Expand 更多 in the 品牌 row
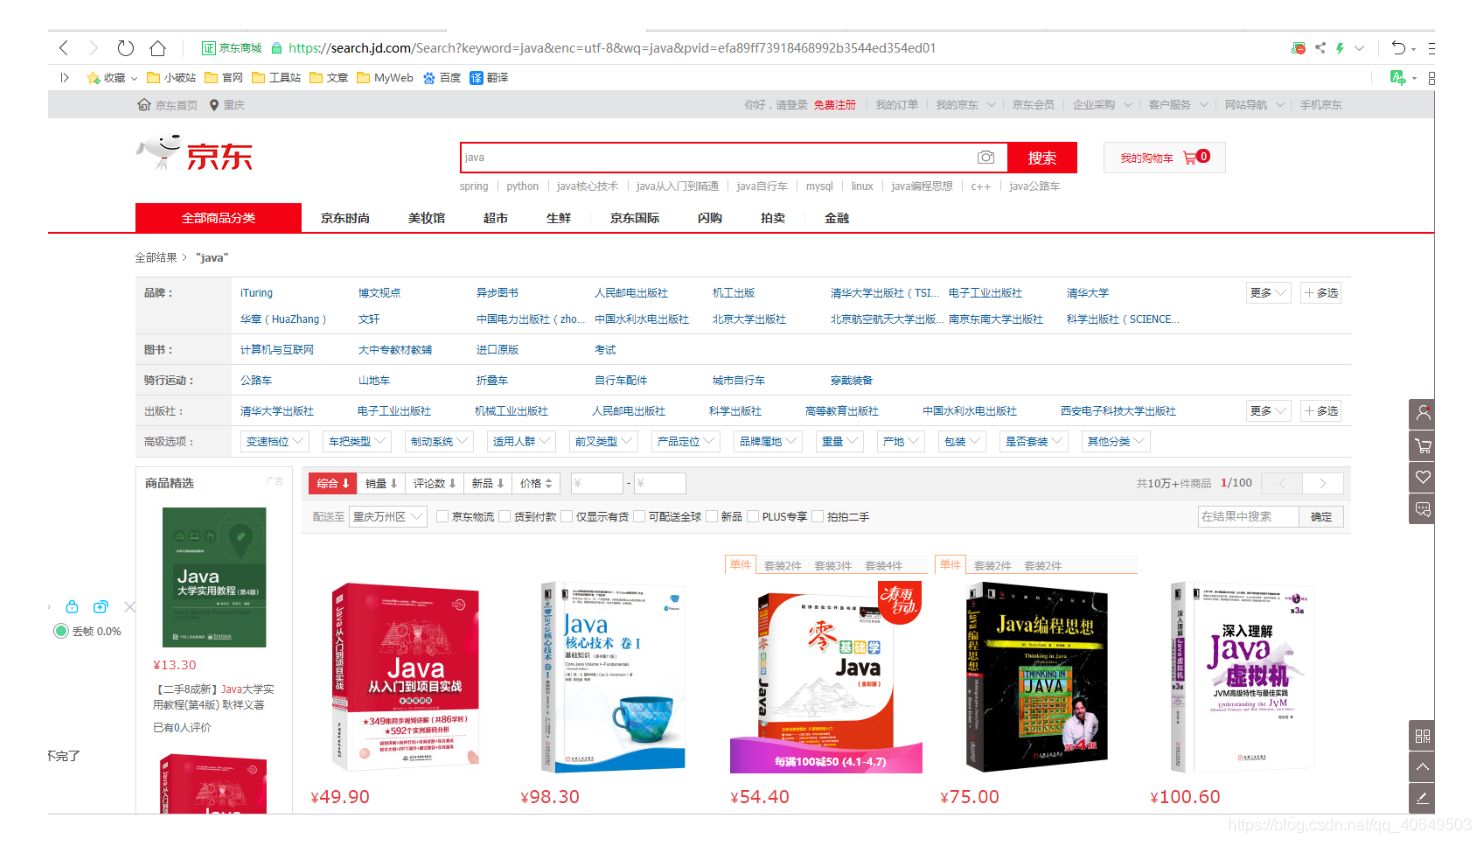The width and height of the screenshot is (1481, 843). [1268, 293]
